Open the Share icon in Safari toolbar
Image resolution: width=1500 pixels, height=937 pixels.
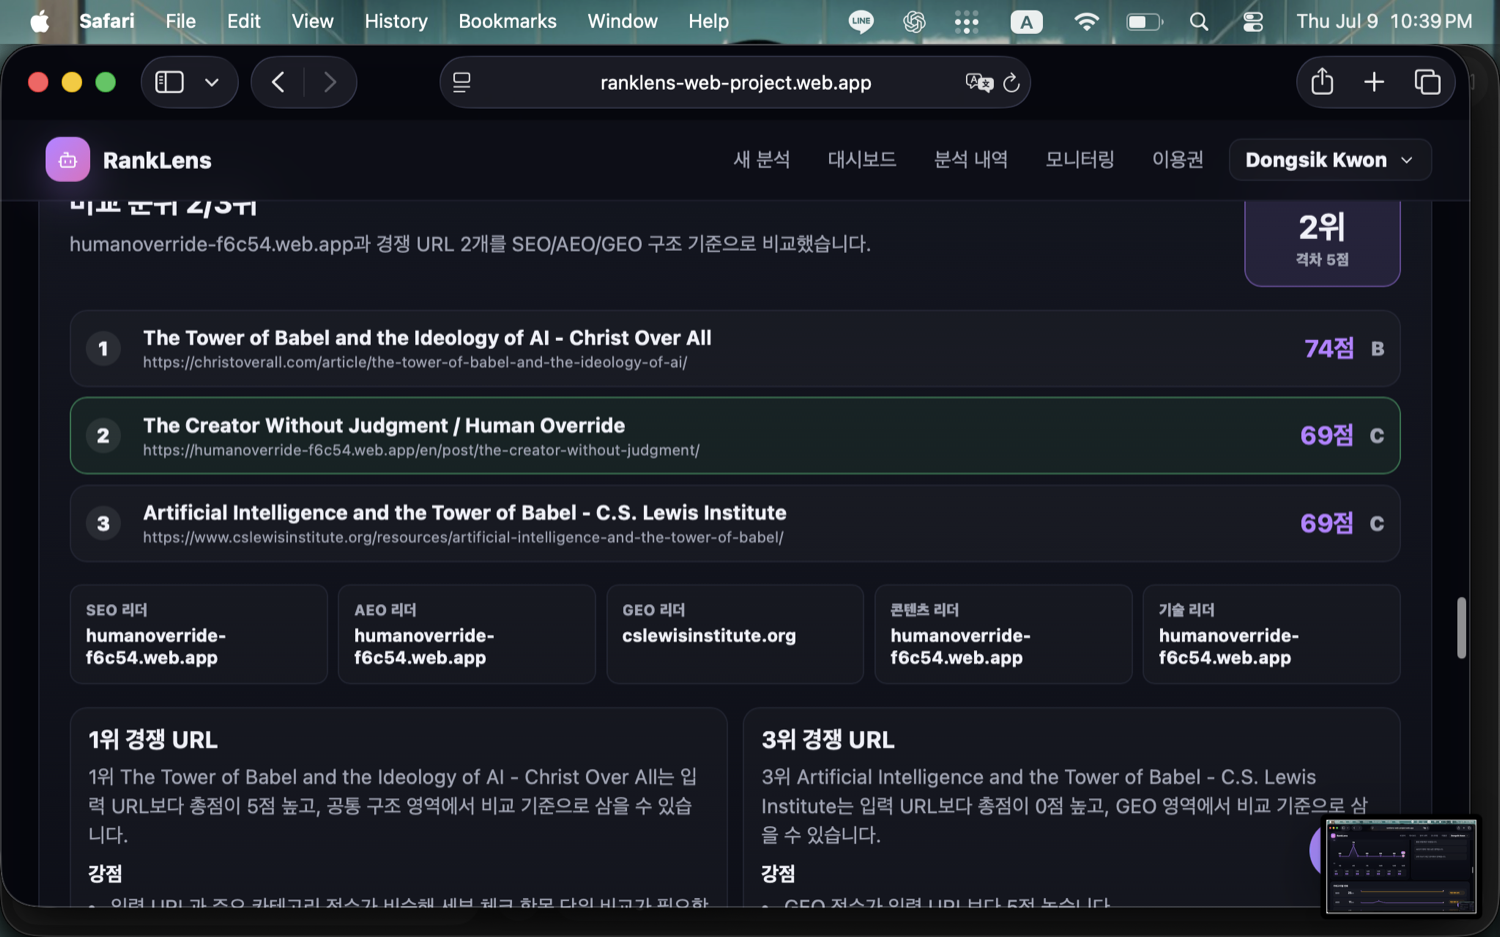pos(1322,81)
